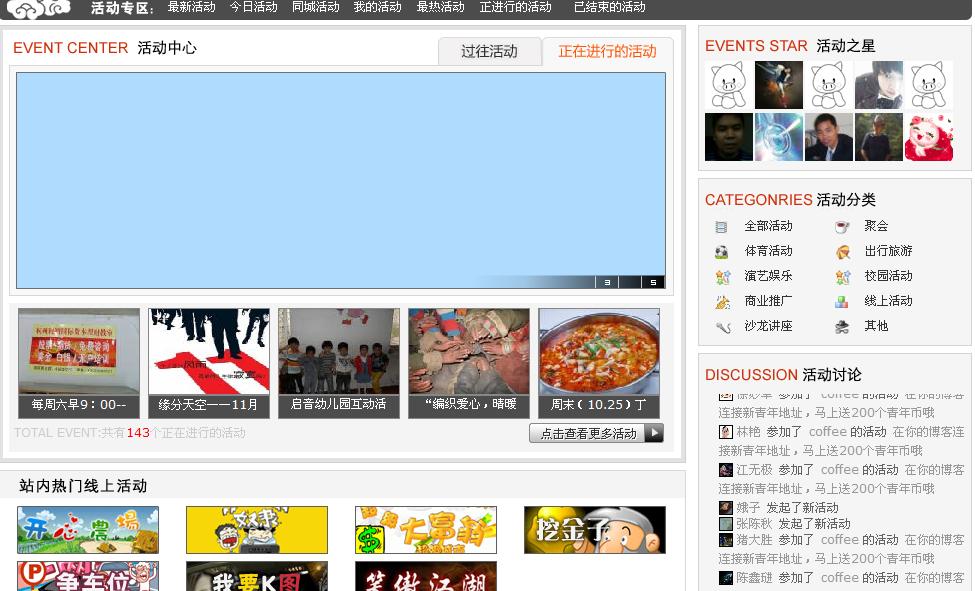
Task: Open the 已结束的活动 menu item
Action: tap(609, 7)
